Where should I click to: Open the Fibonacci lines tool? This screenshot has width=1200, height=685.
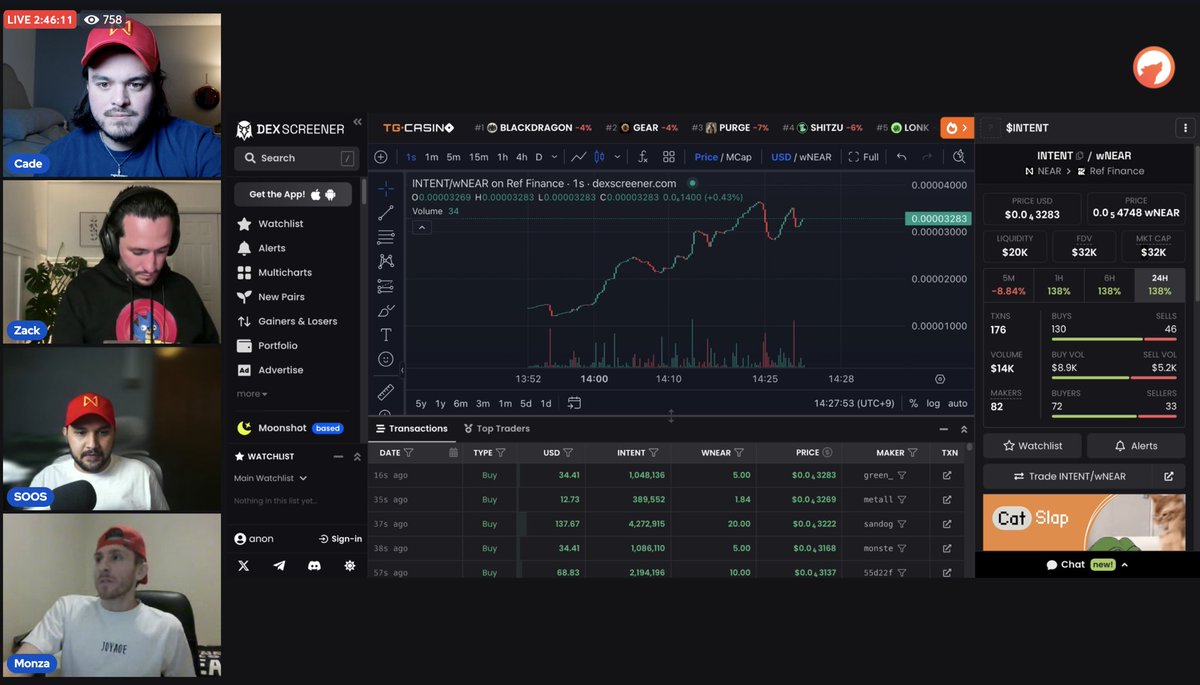click(386, 237)
